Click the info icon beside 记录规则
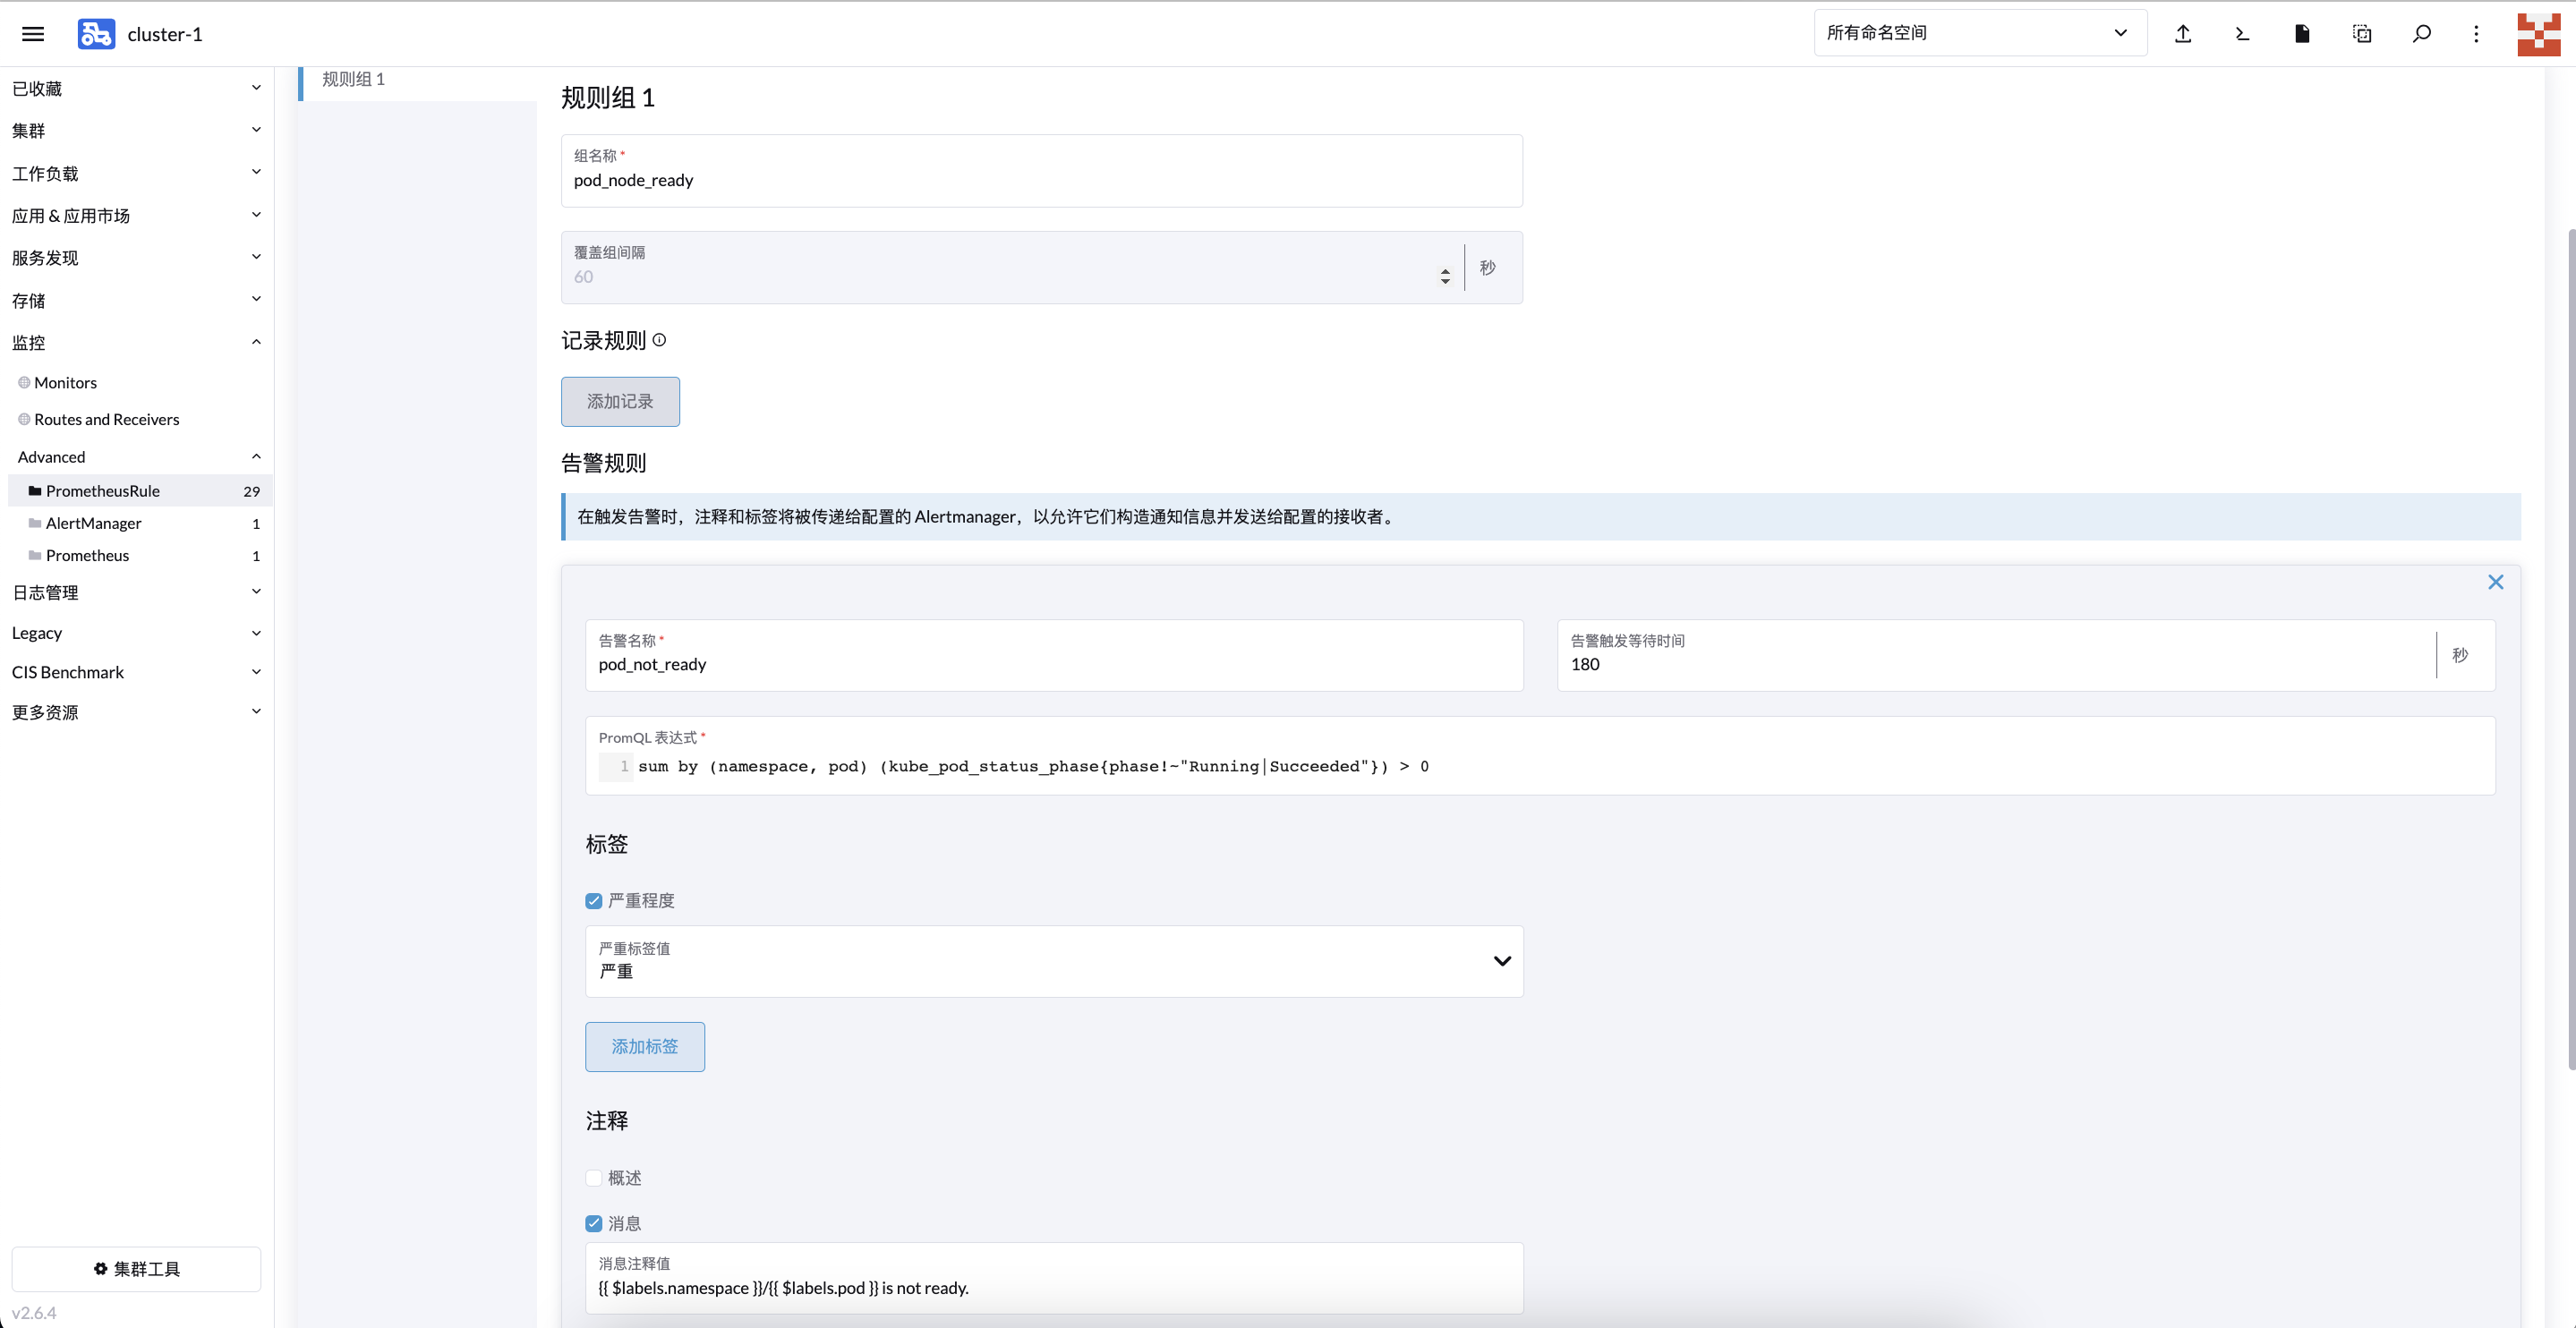The width and height of the screenshot is (2576, 1328). (x=659, y=340)
